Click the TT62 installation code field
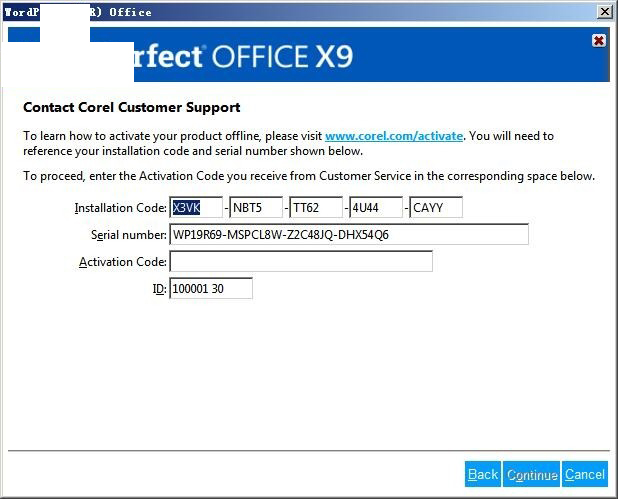The height and width of the screenshot is (499, 618). 316,207
